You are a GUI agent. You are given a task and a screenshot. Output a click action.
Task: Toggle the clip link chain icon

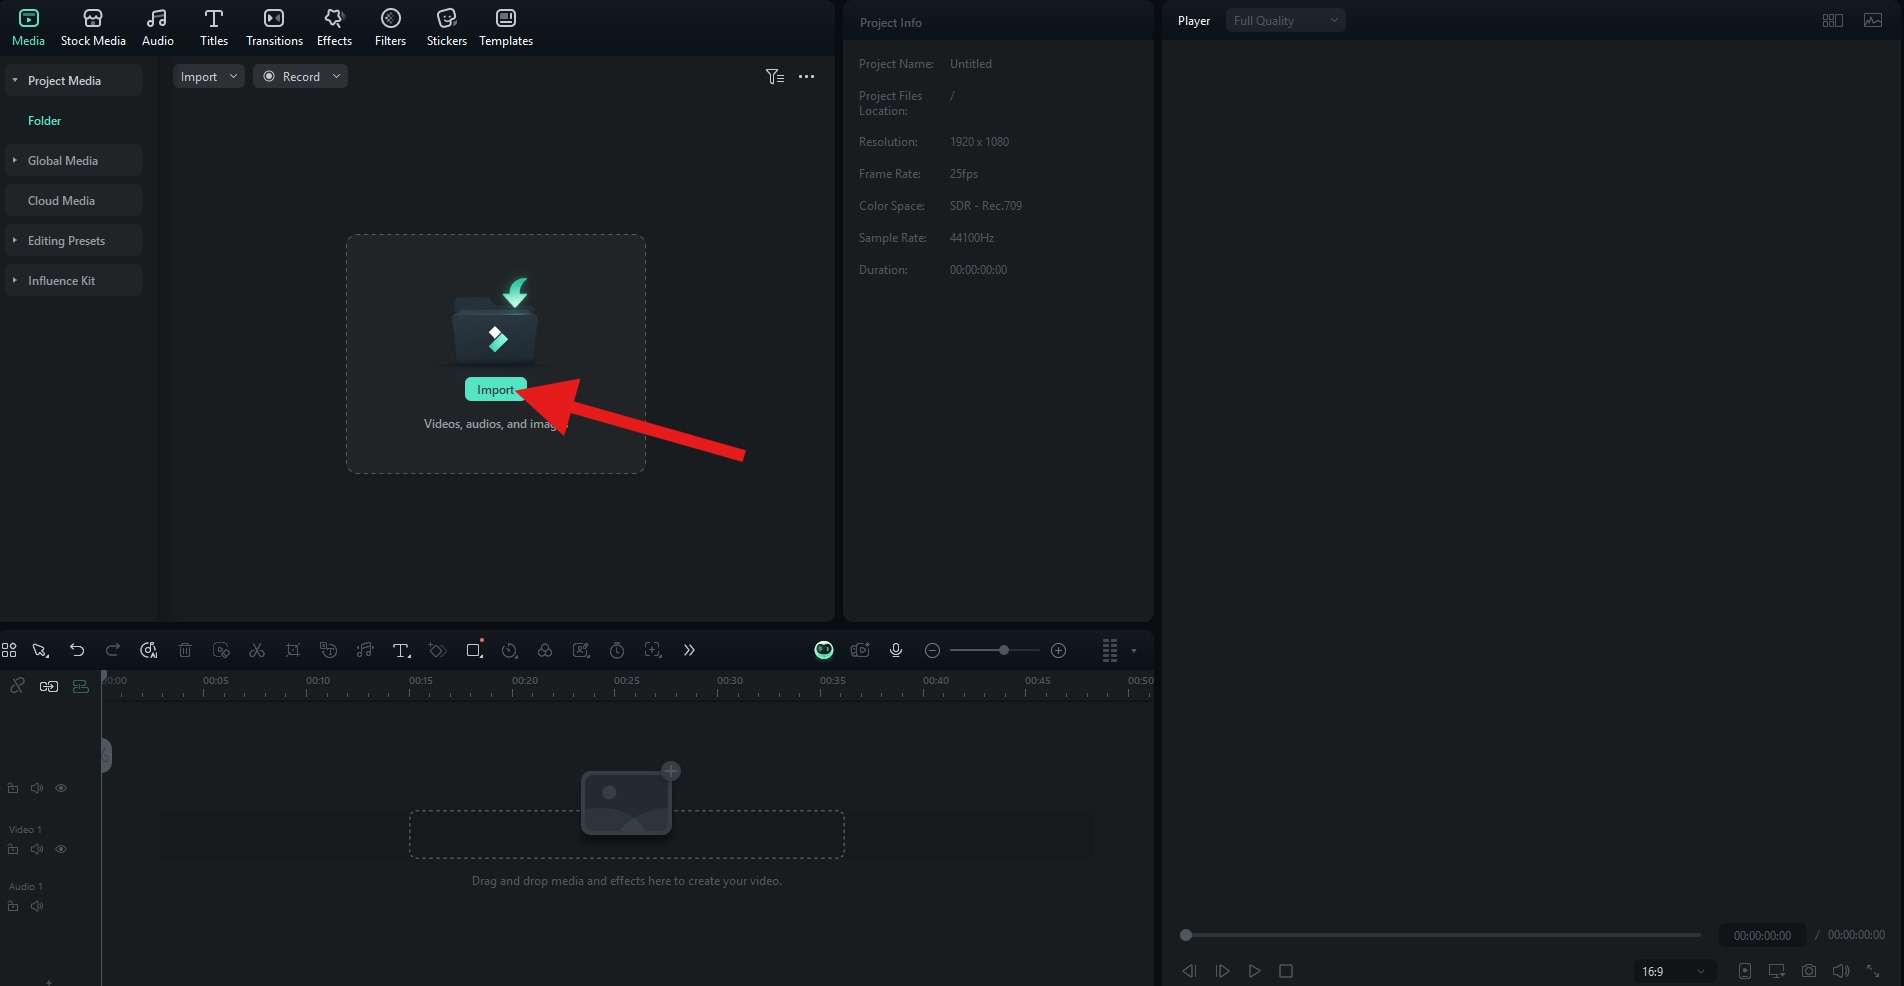(x=49, y=686)
